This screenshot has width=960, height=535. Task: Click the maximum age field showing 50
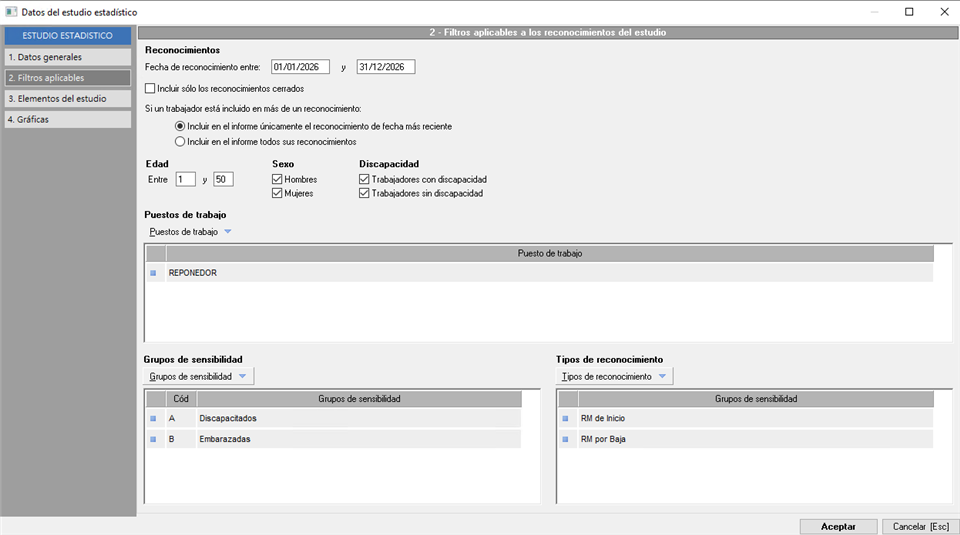223,179
